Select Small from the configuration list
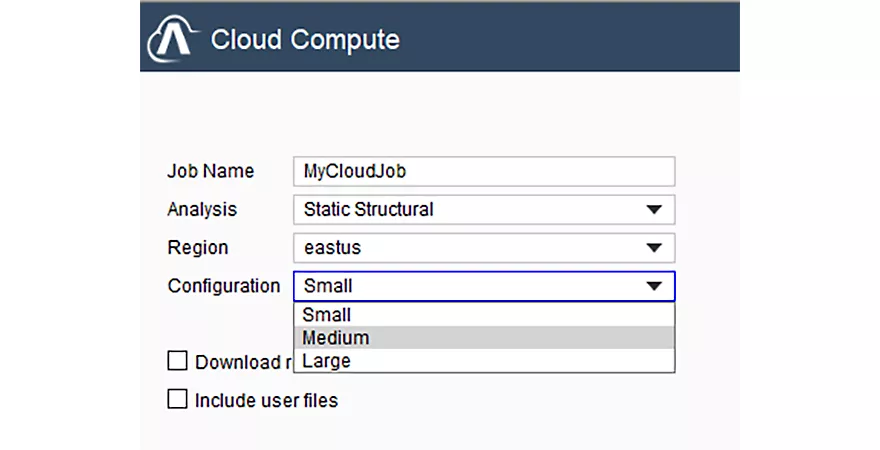Image resolution: width=880 pixels, height=450 pixels. click(x=484, y=315)
